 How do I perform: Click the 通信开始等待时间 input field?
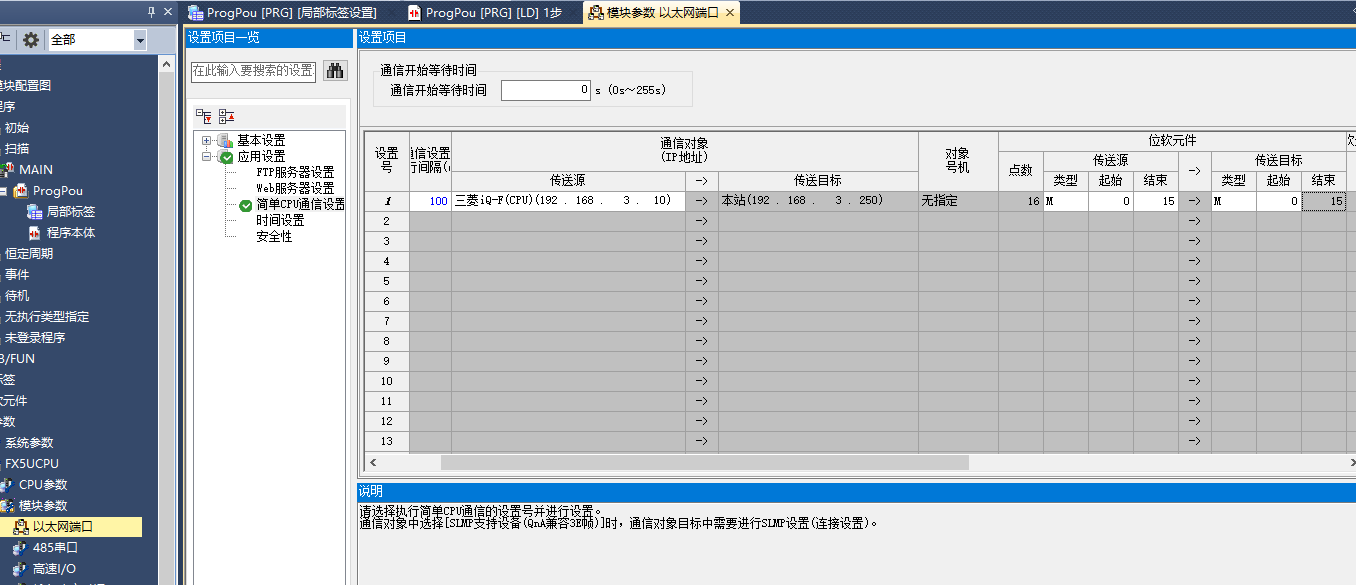coord(546,90)
